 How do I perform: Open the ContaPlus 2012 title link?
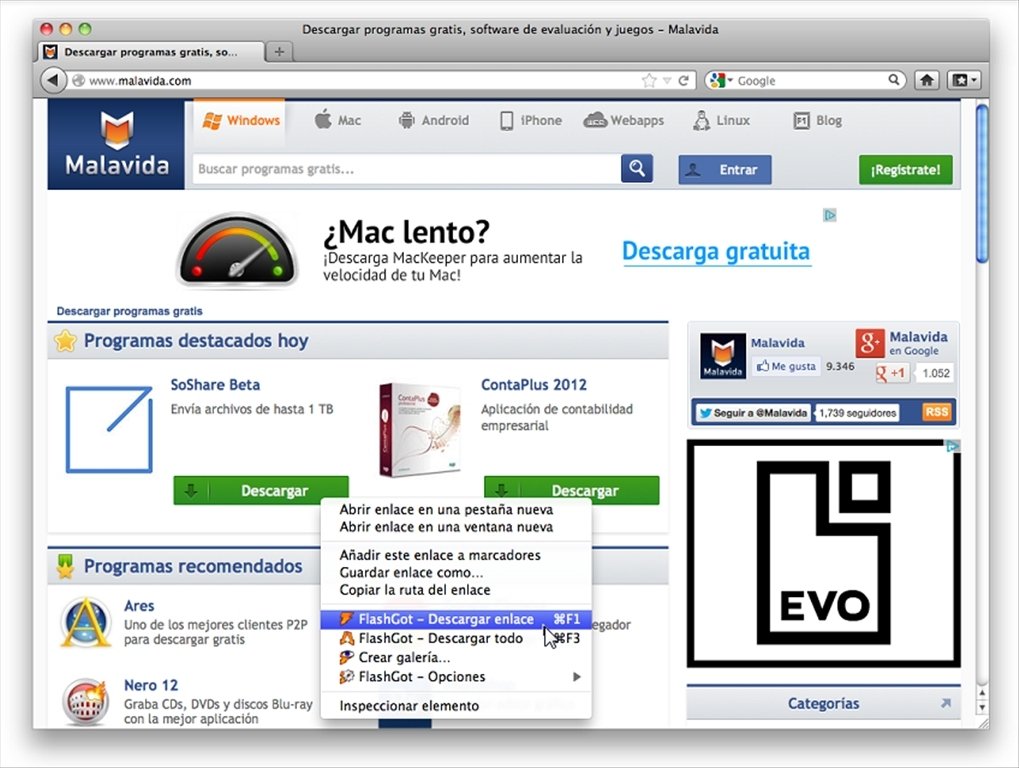[534, 385]
